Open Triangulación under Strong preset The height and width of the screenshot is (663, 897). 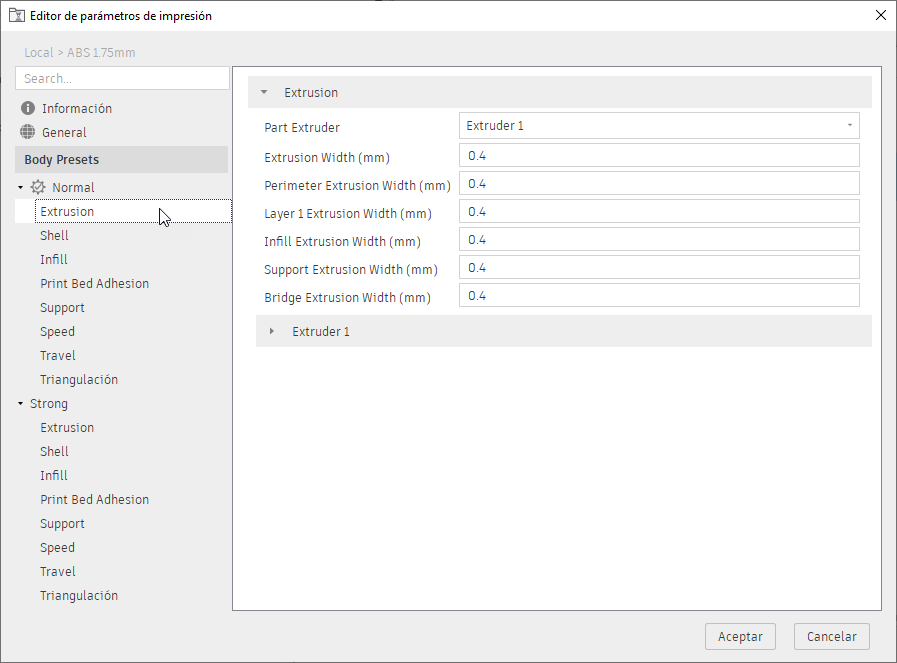(x=79, y=596)
